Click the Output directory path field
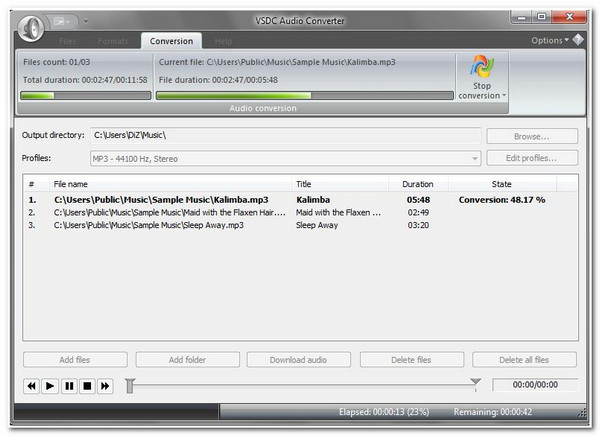 (285, 136)
